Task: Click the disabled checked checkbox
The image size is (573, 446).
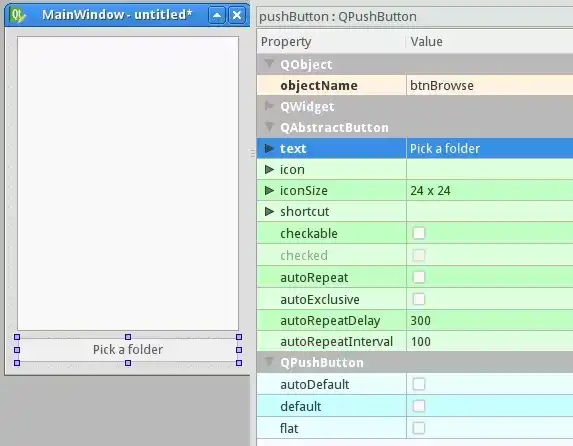Action: pyautogui.click(x=419, y=255)
